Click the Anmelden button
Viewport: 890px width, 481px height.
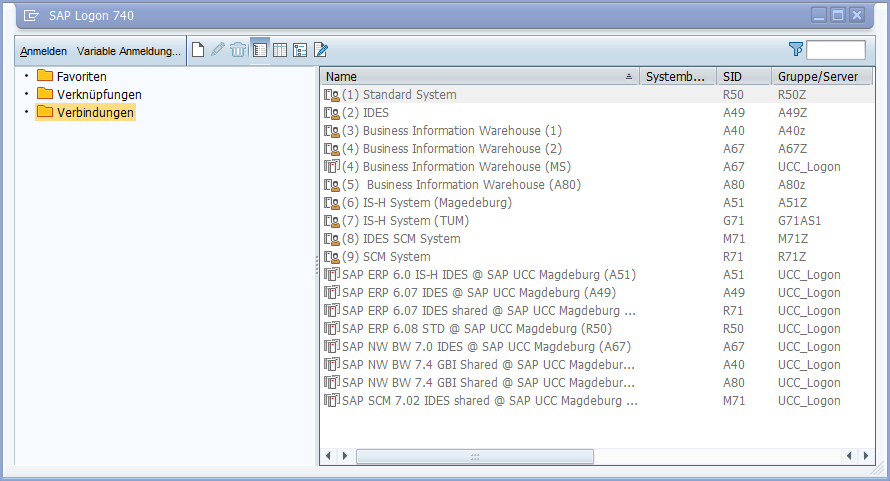point(44,51)
